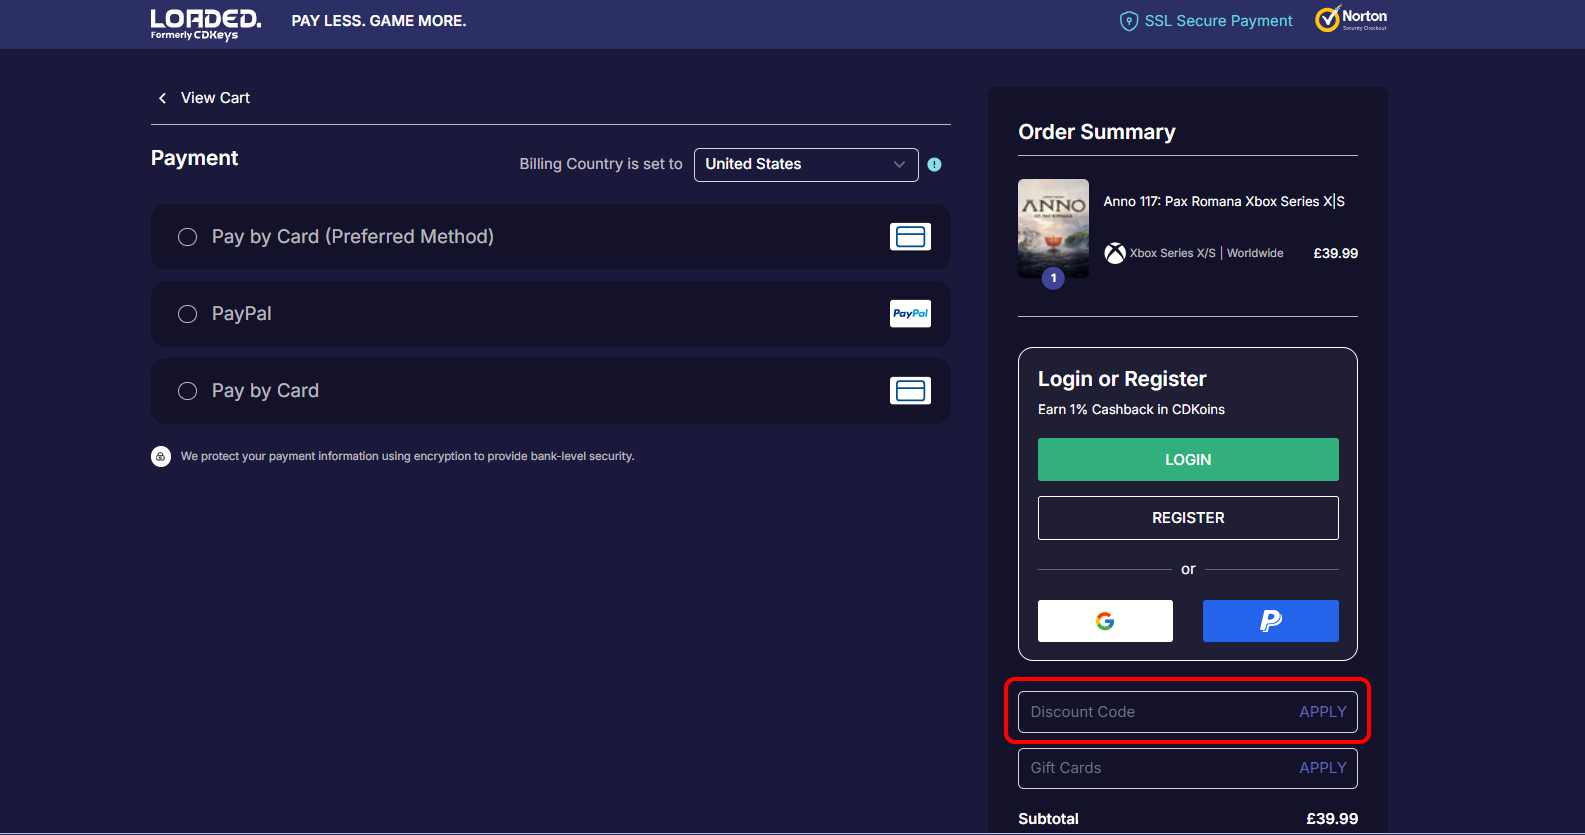Screen dimensions: 1585x835
Task: Sign in with the blue PayPal button
Action: pyautogui.click(x=1270, y=621)
